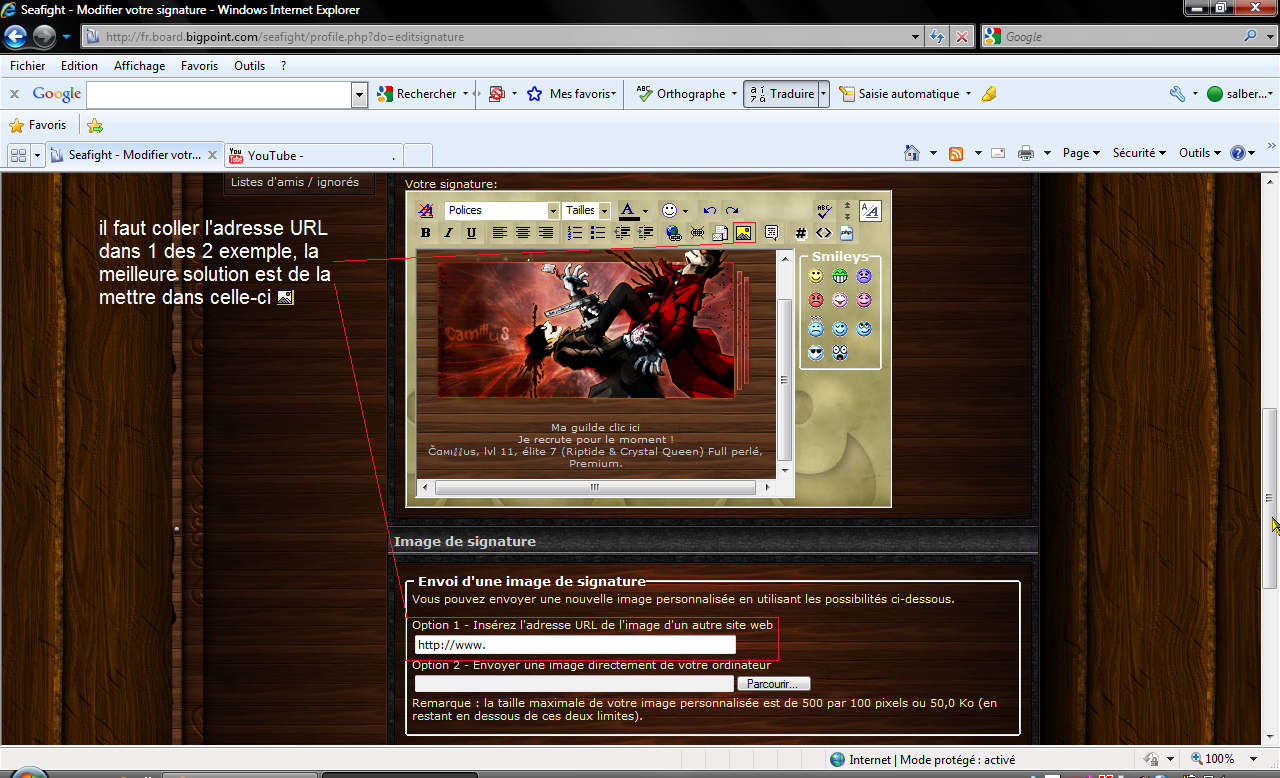Open the 100% zoom level dropdown
This screenshot has height=778, width=1280.
coord(1254,759)
